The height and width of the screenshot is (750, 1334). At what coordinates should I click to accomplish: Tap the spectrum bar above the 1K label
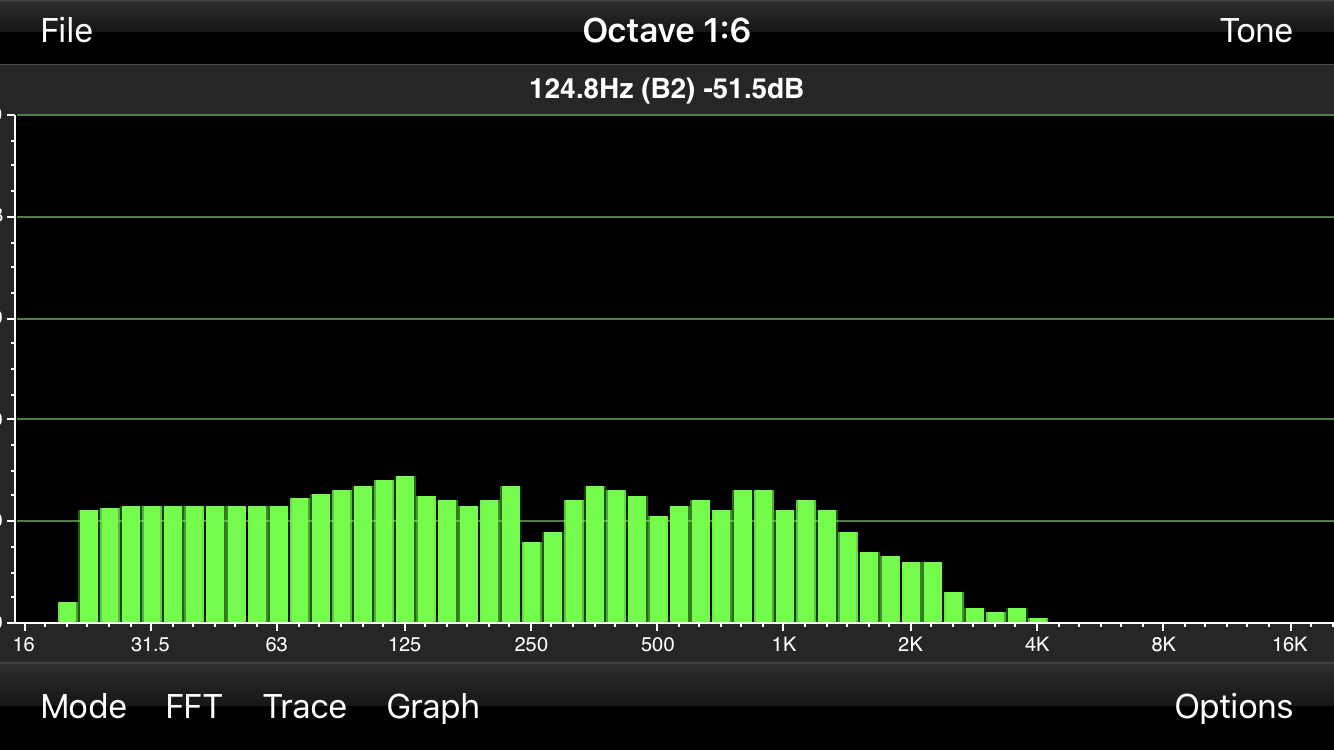[785, 566]
